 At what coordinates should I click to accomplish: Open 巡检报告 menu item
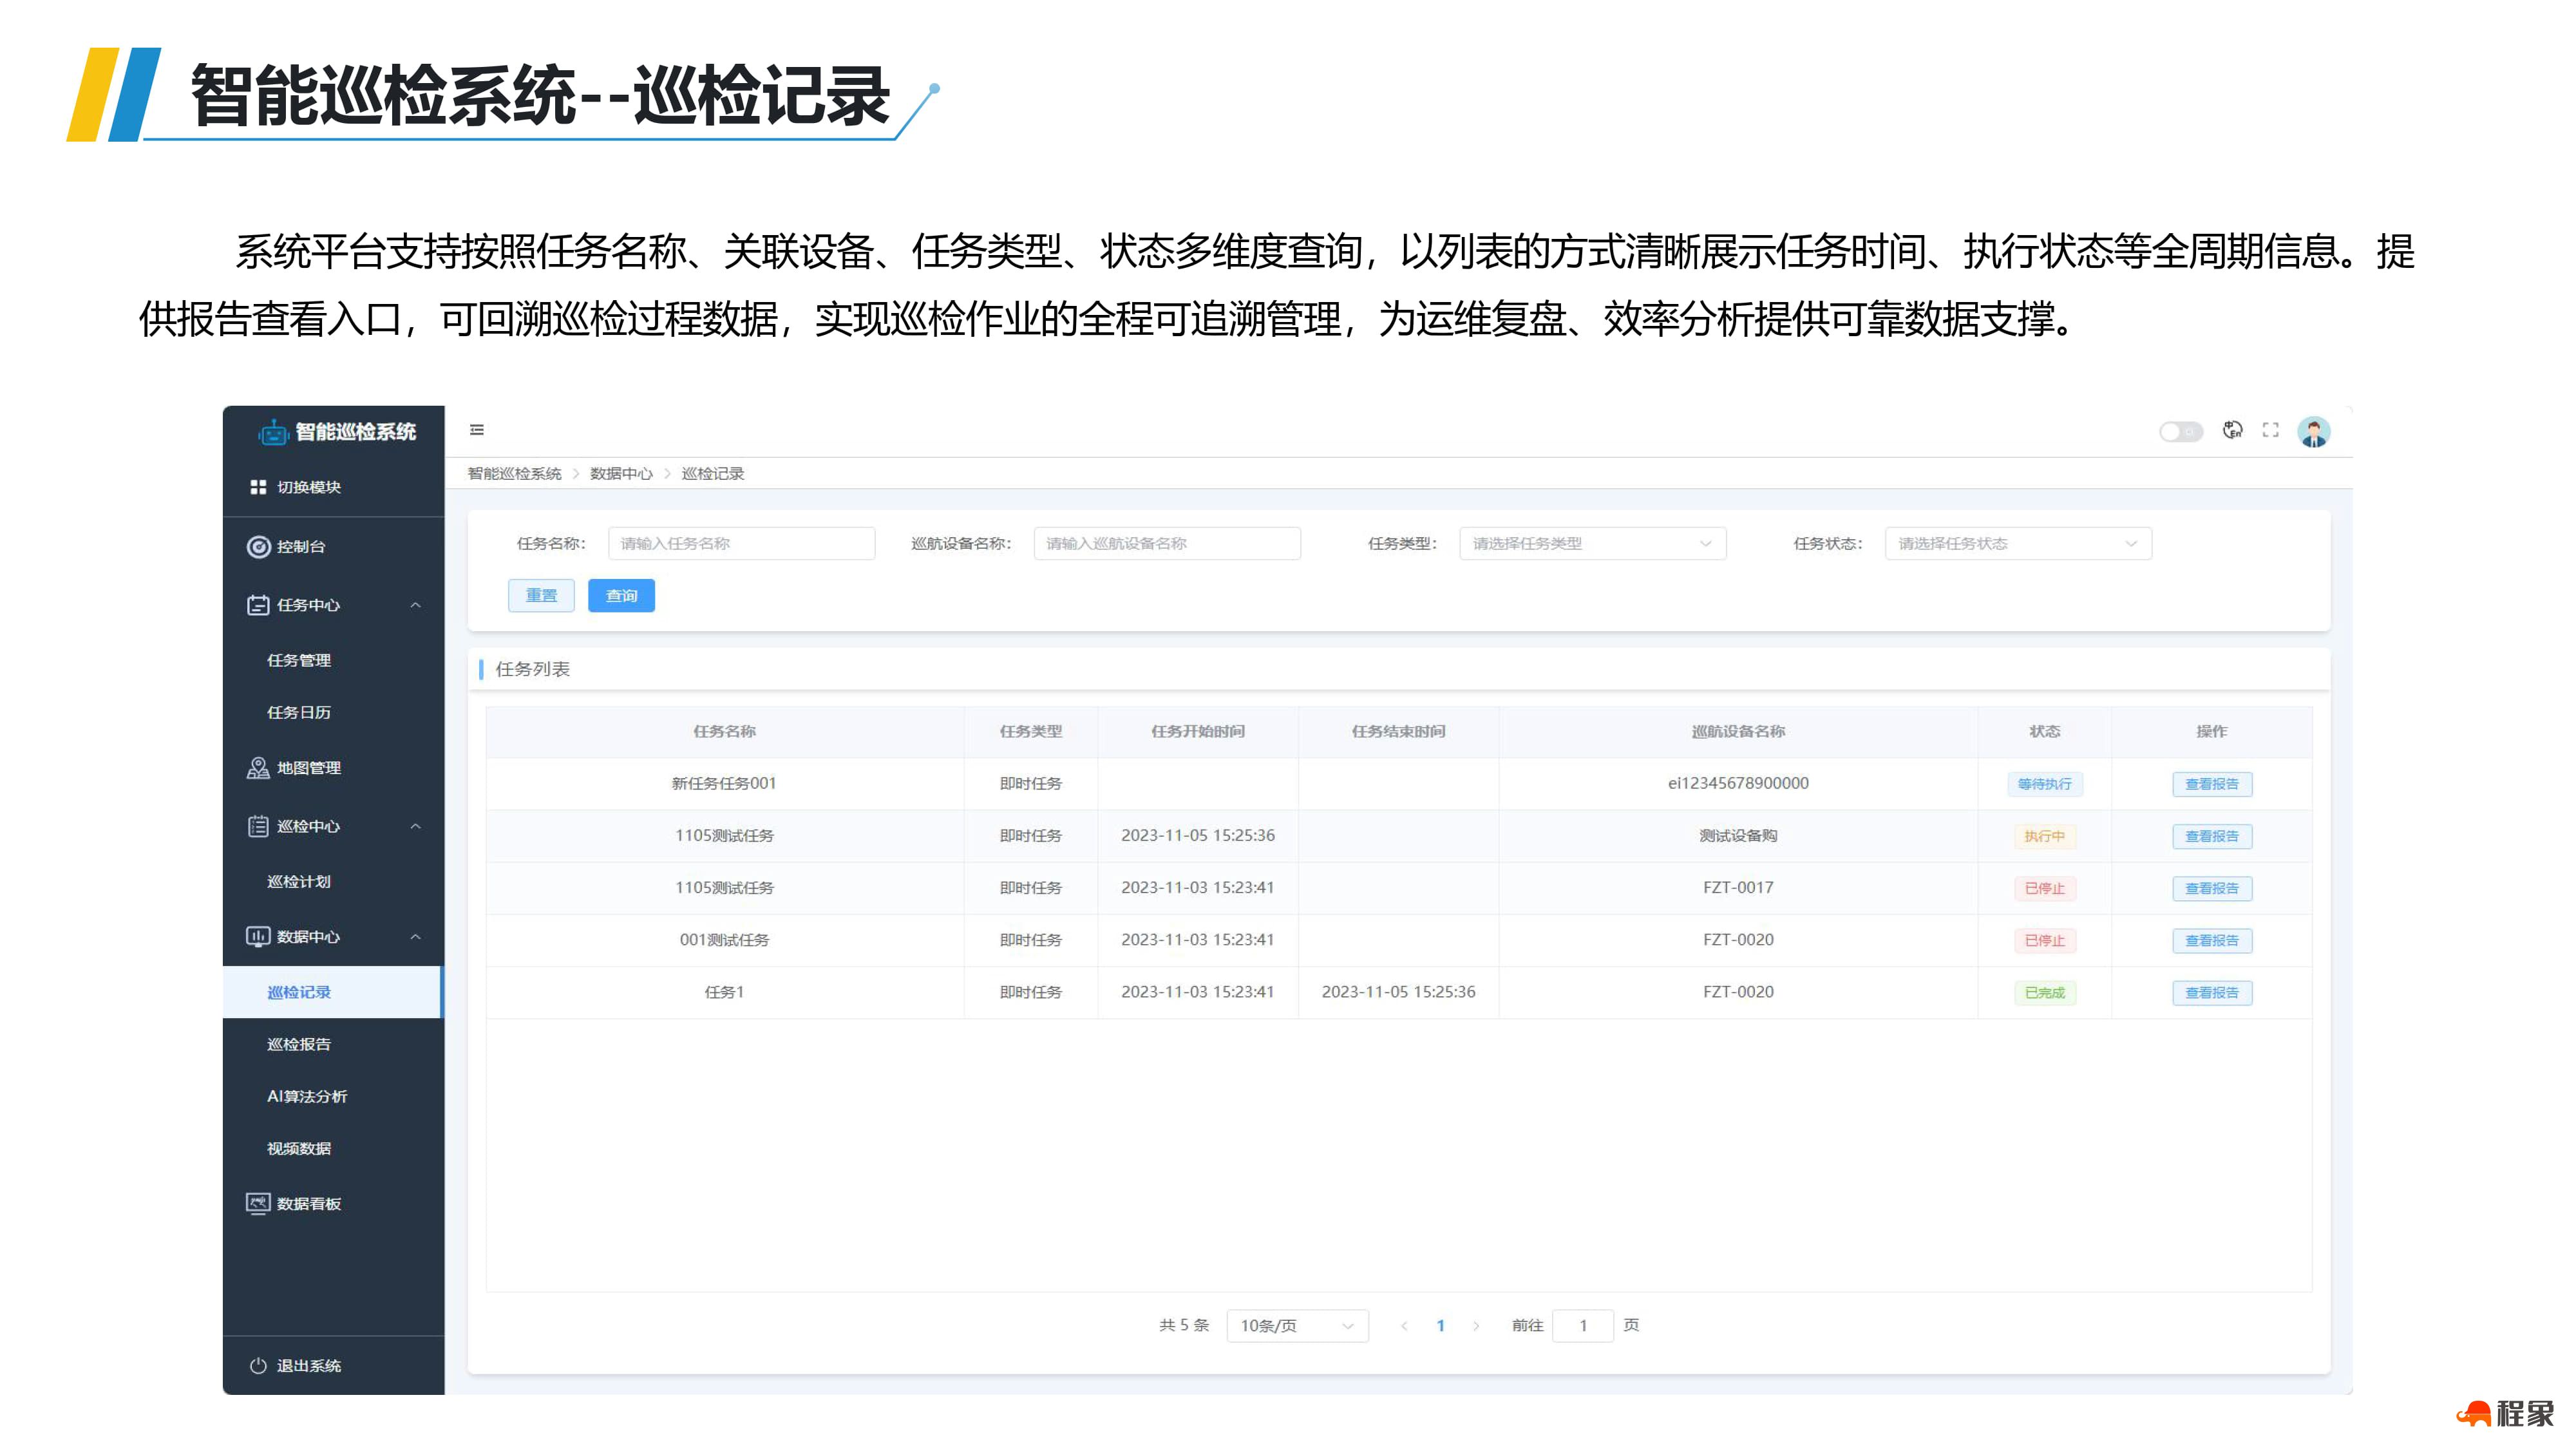[299, 1045]
